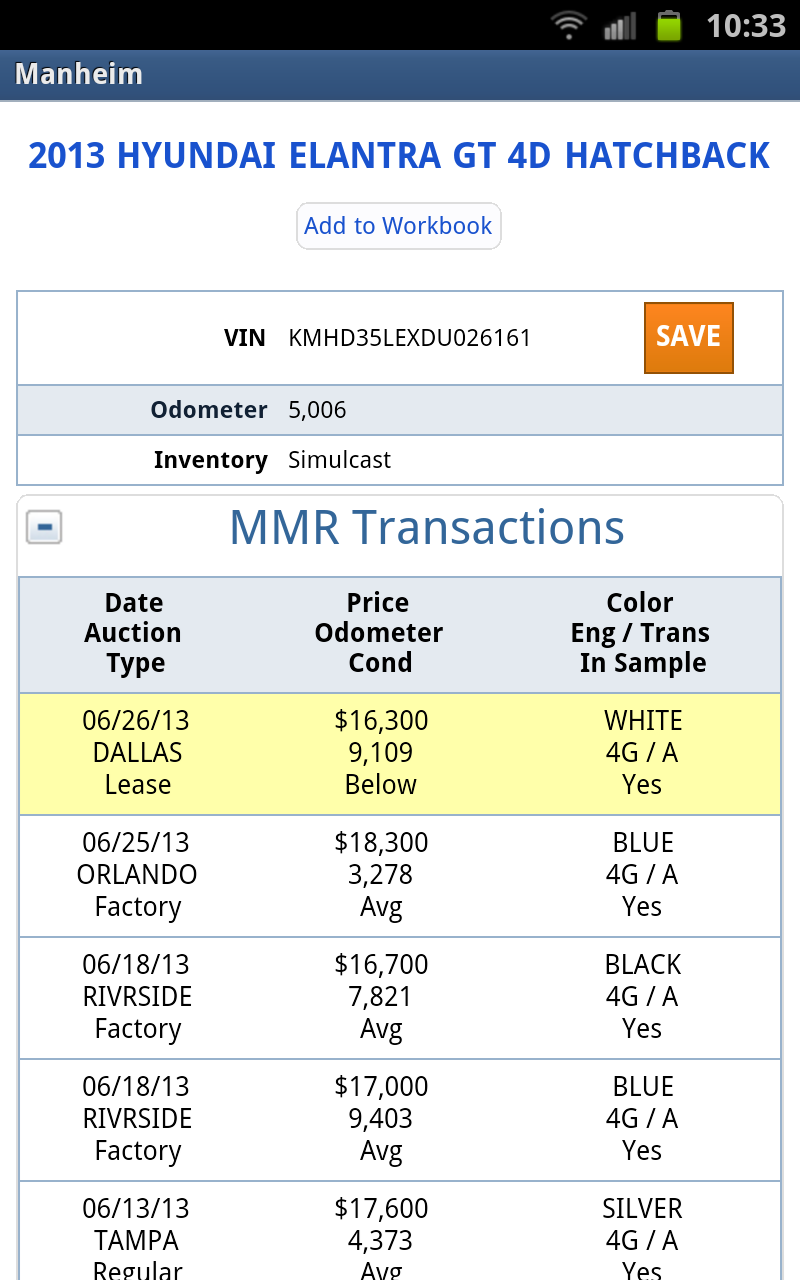This screenshot has width=800, height=1280.
Task: Select the 06/25/13 Orlando transaction row
Action: [x=399, y=875]
